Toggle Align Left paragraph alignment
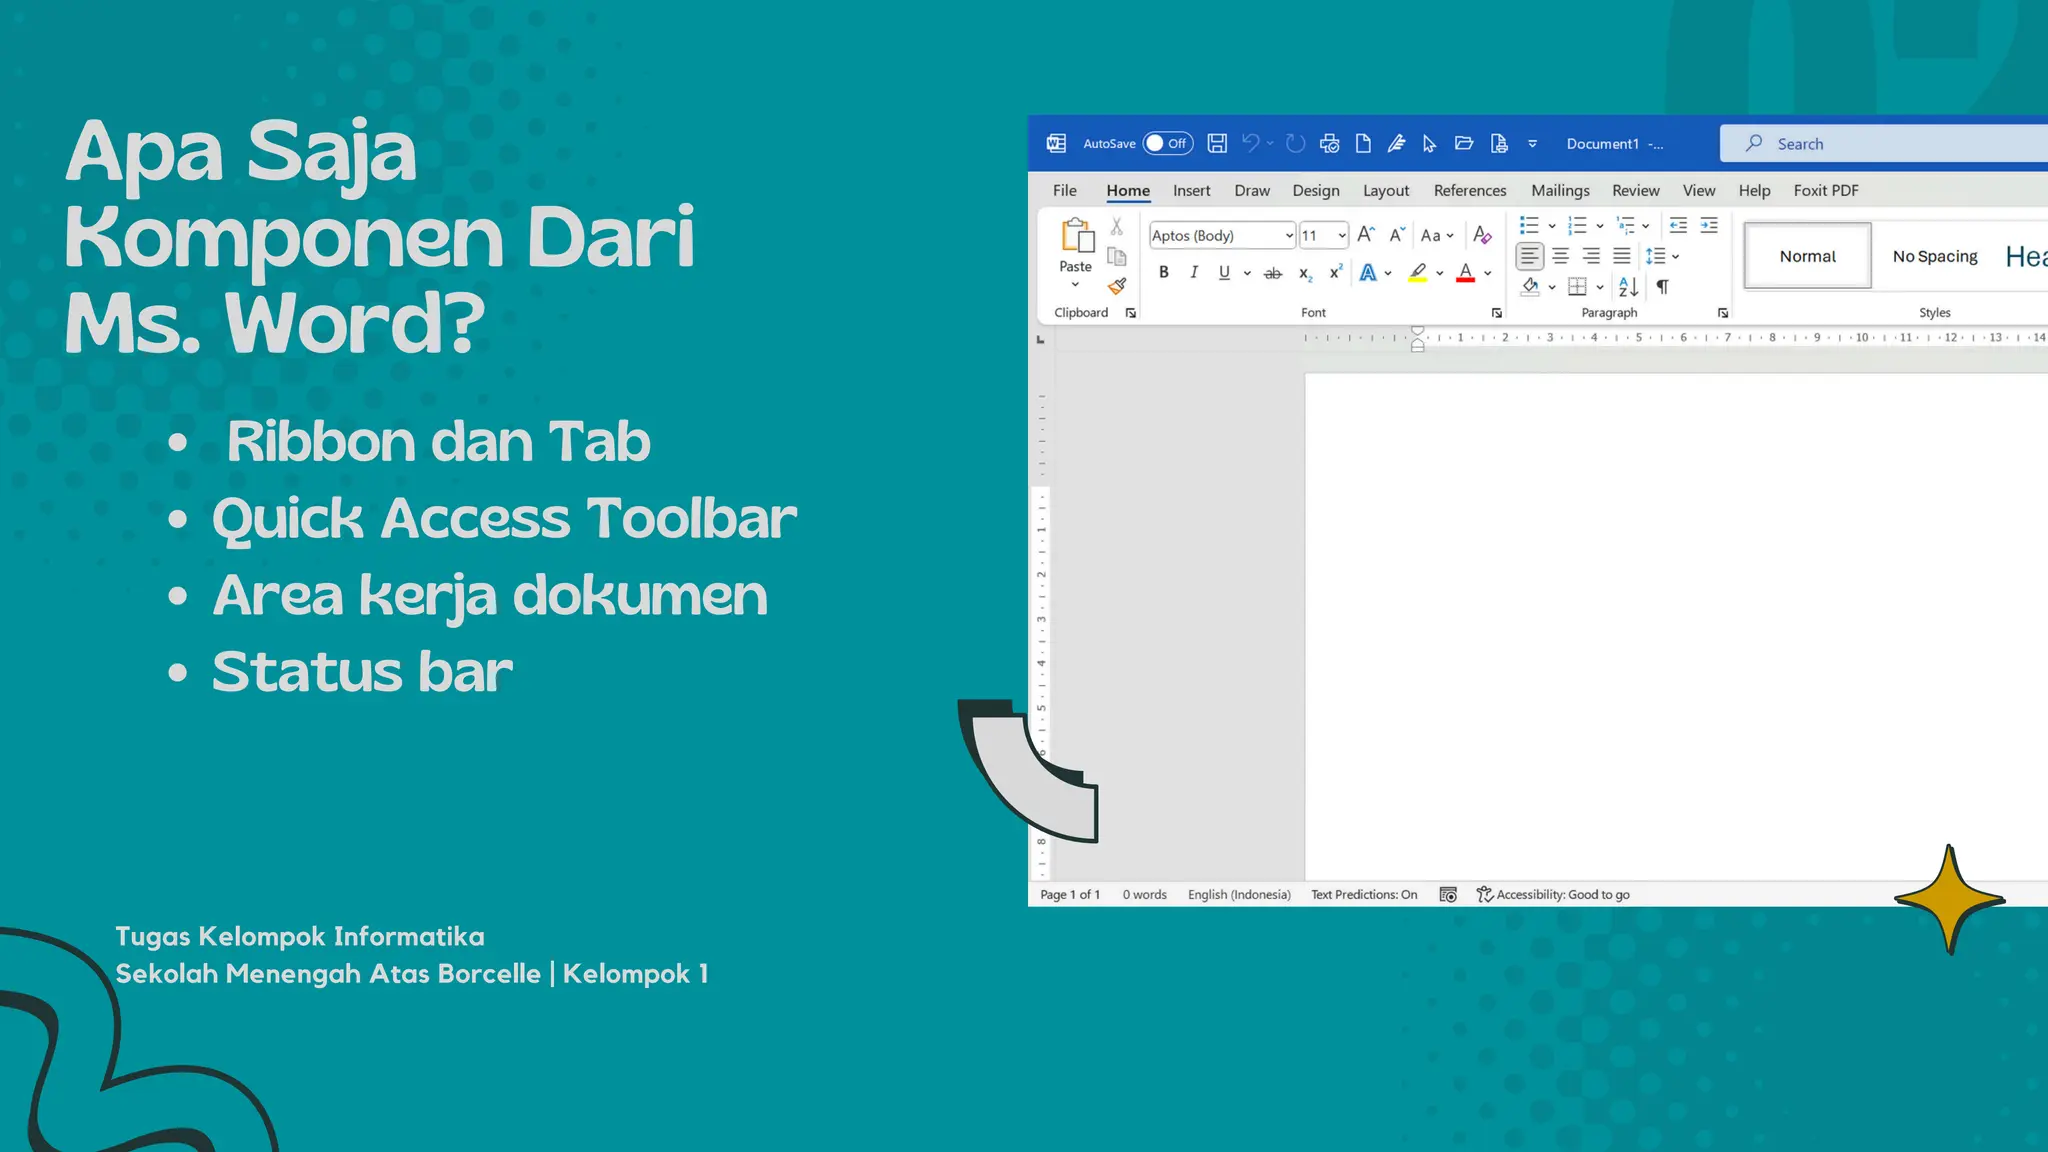Image resolution: width=2048 pixels, height=1152 pixels. click(x=1529, y=256)
